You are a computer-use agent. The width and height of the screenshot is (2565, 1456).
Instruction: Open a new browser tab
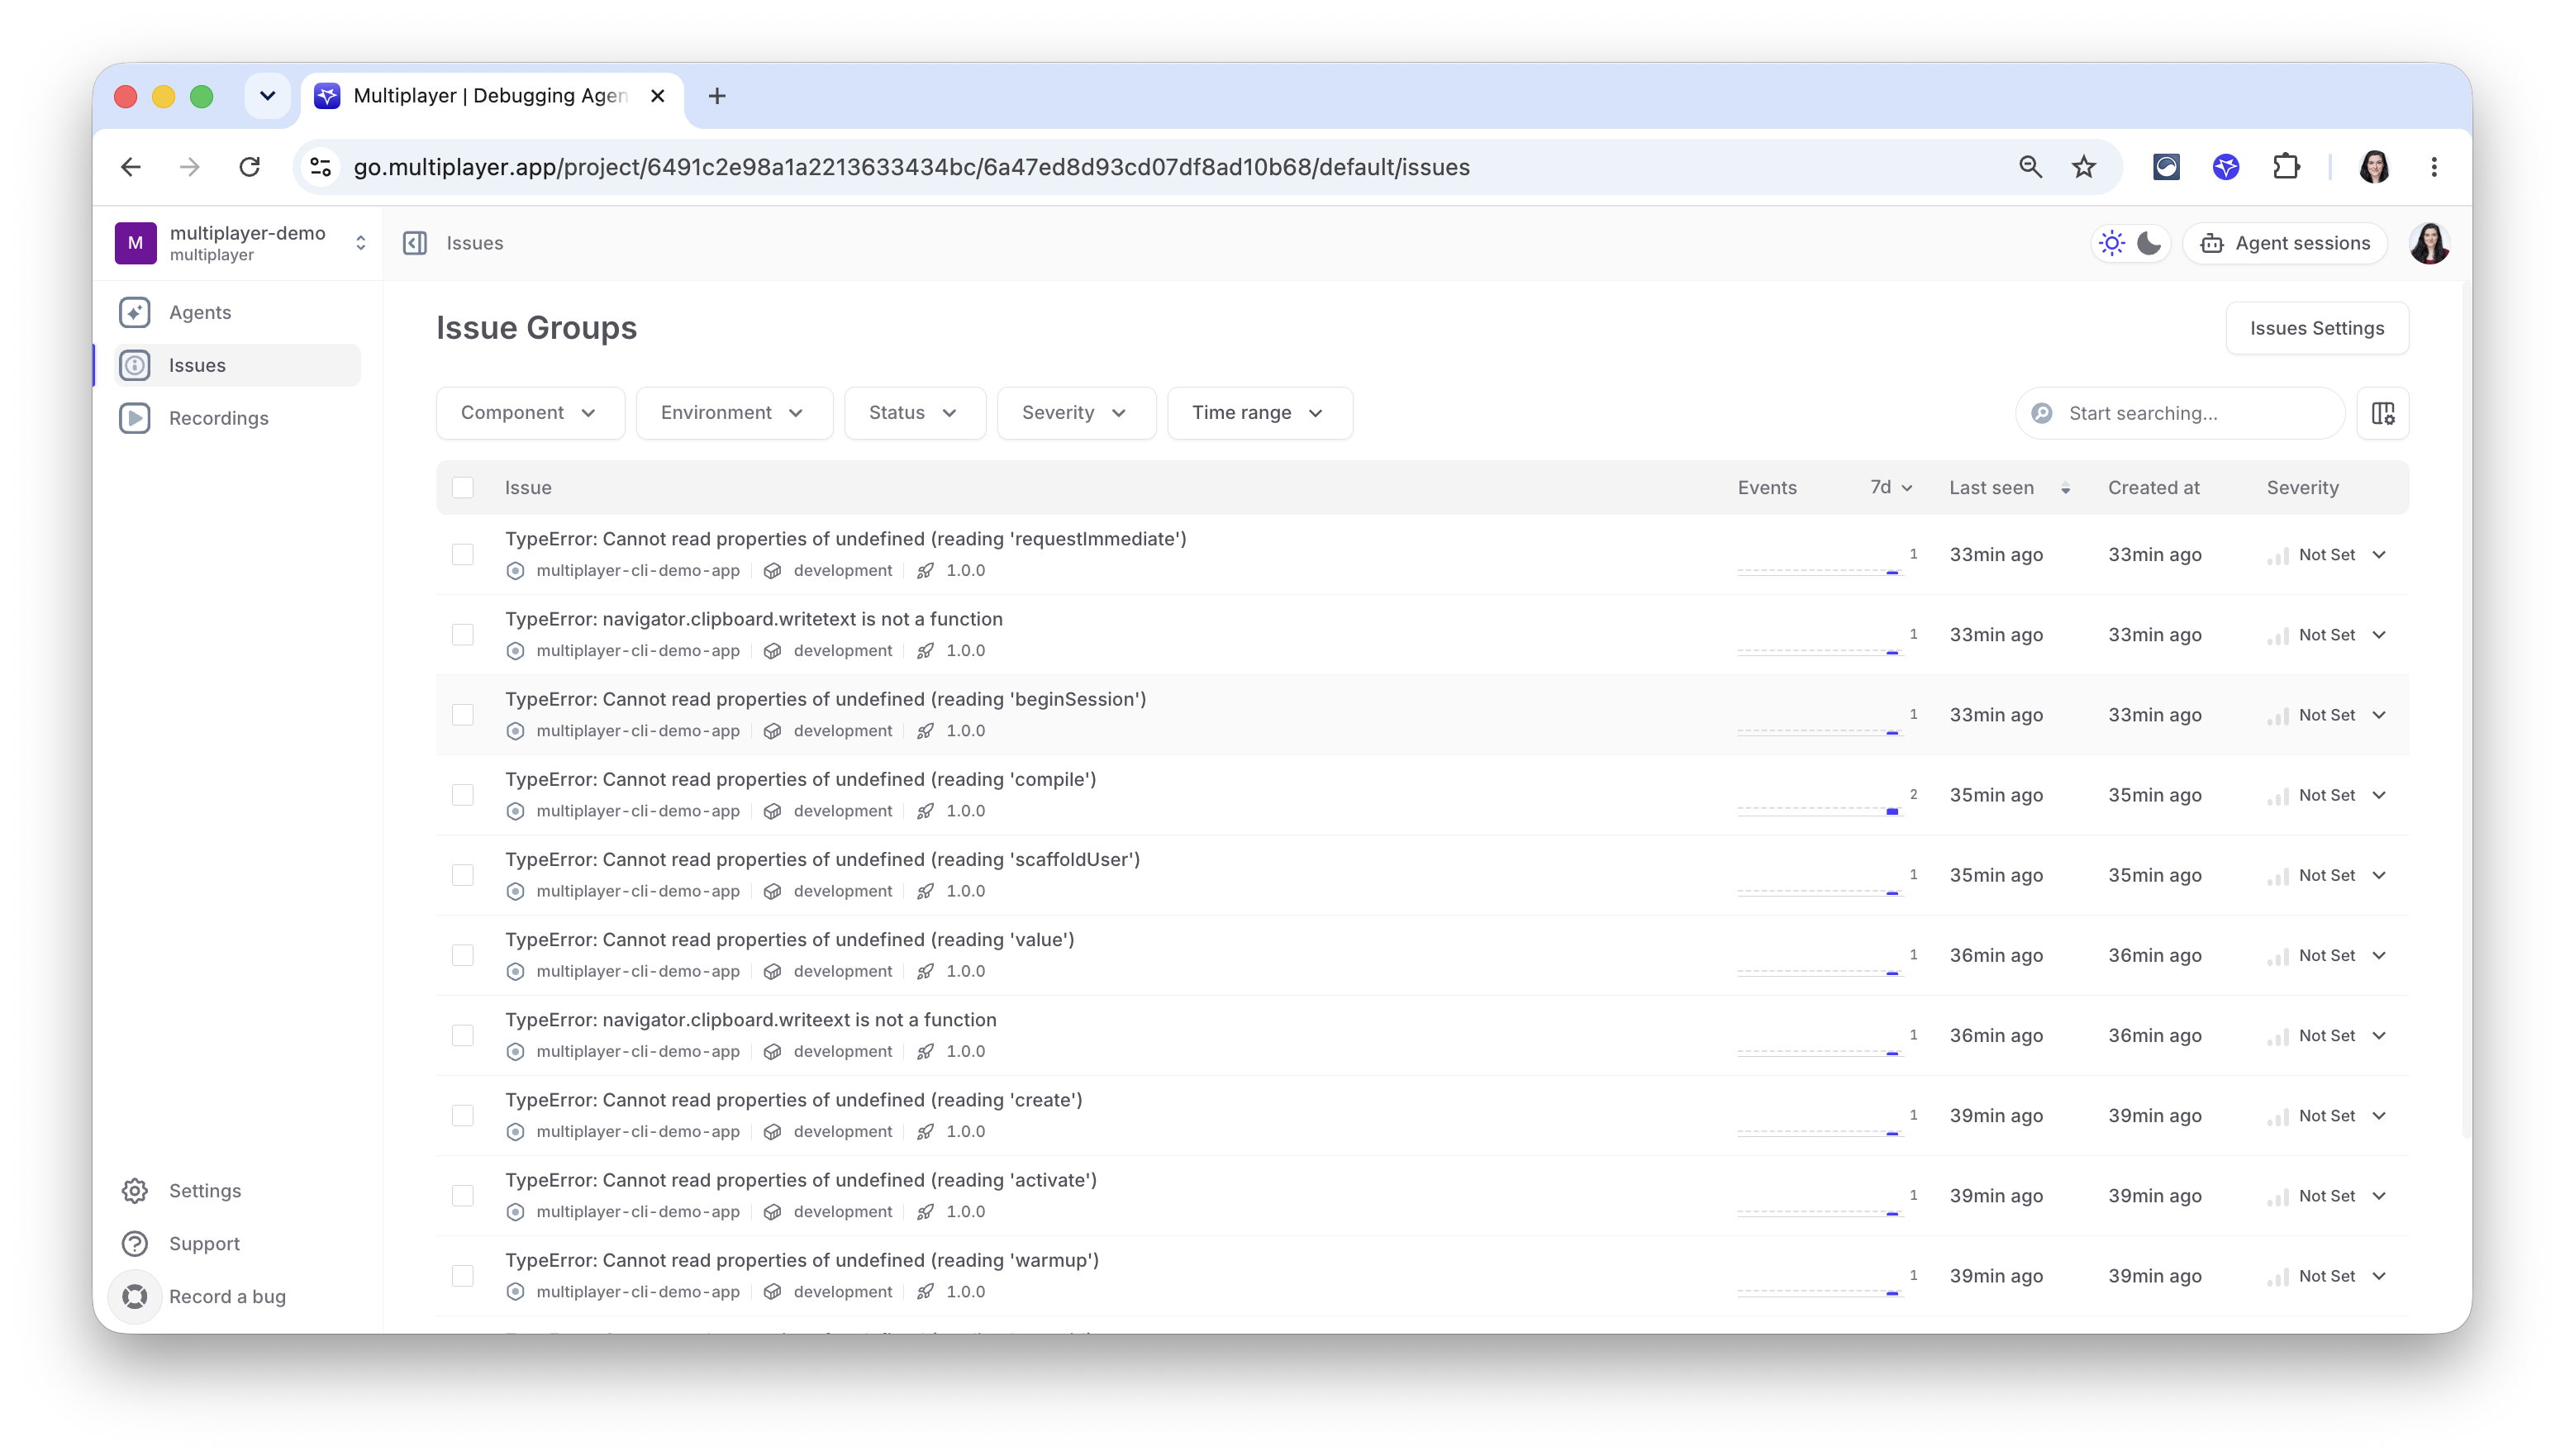(x=716, y=96)
